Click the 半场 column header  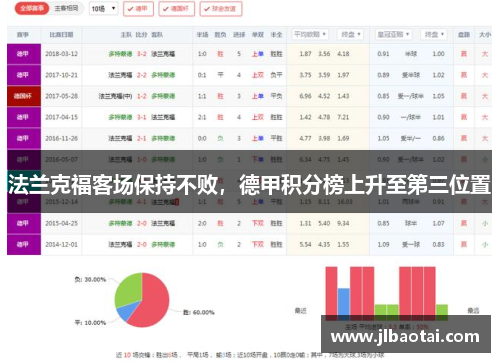coord(202,35)
